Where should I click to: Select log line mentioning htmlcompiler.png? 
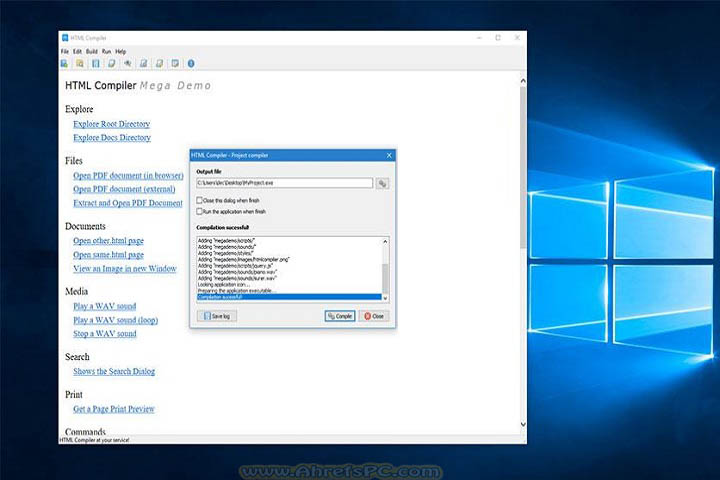coord(289,260)
